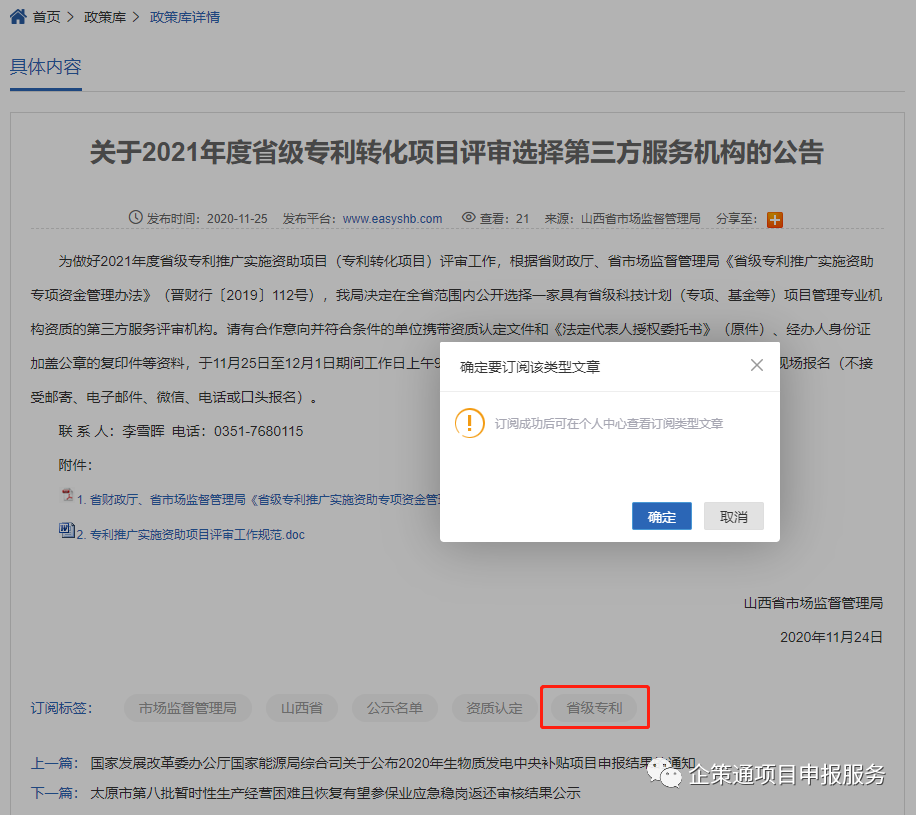Close the subscribe dialog with X
916x815 pixels.
[x=757, y=365]
